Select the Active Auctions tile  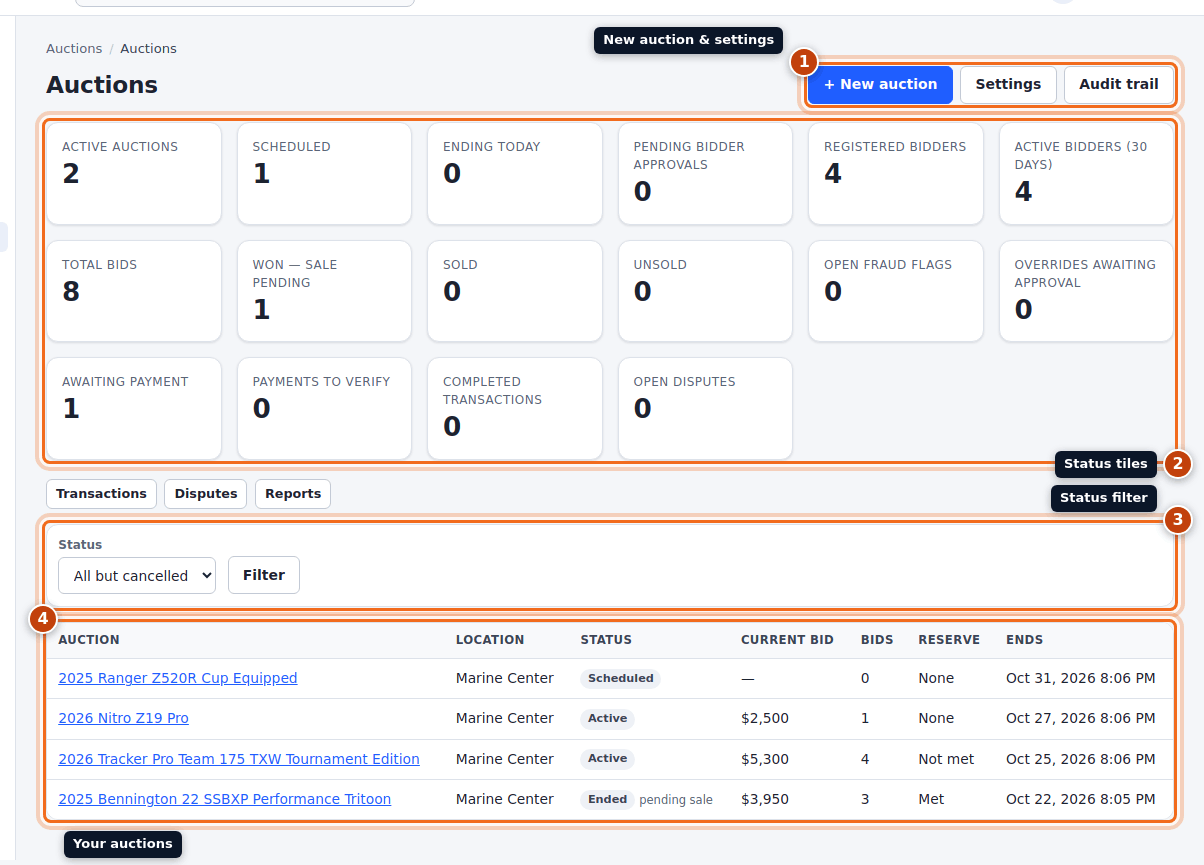134,174
